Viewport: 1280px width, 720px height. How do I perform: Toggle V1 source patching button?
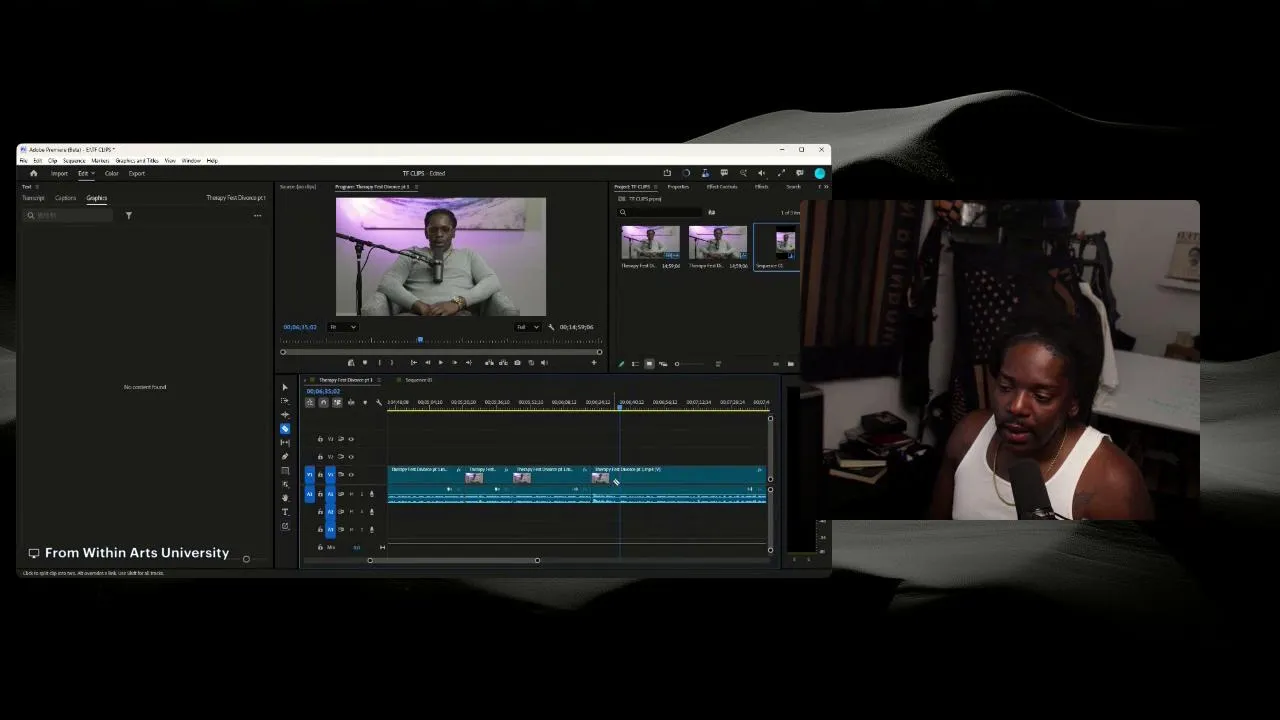click(x=310, y=474)
